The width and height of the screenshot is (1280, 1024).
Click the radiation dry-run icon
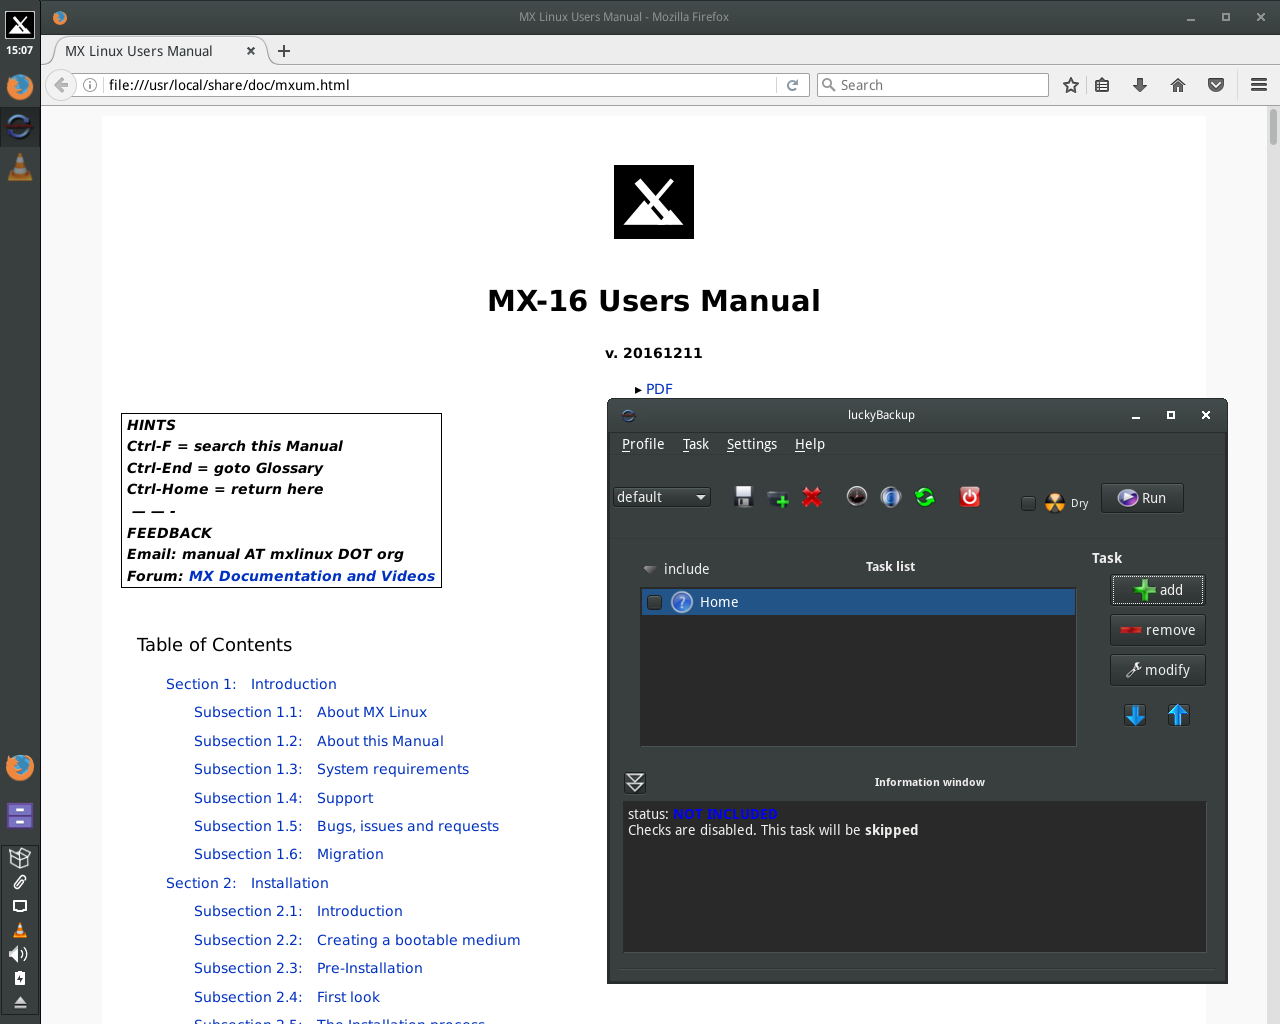tap(1055, 502)
